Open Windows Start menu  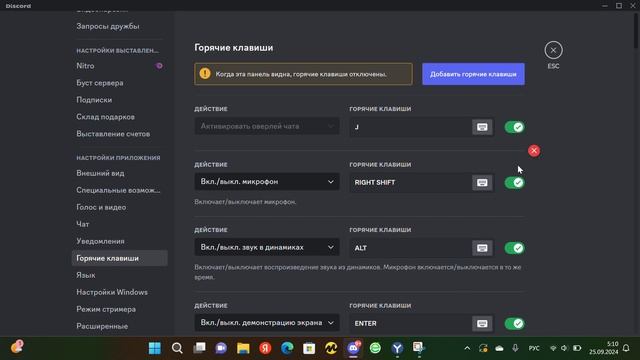[x=155, y=348]
